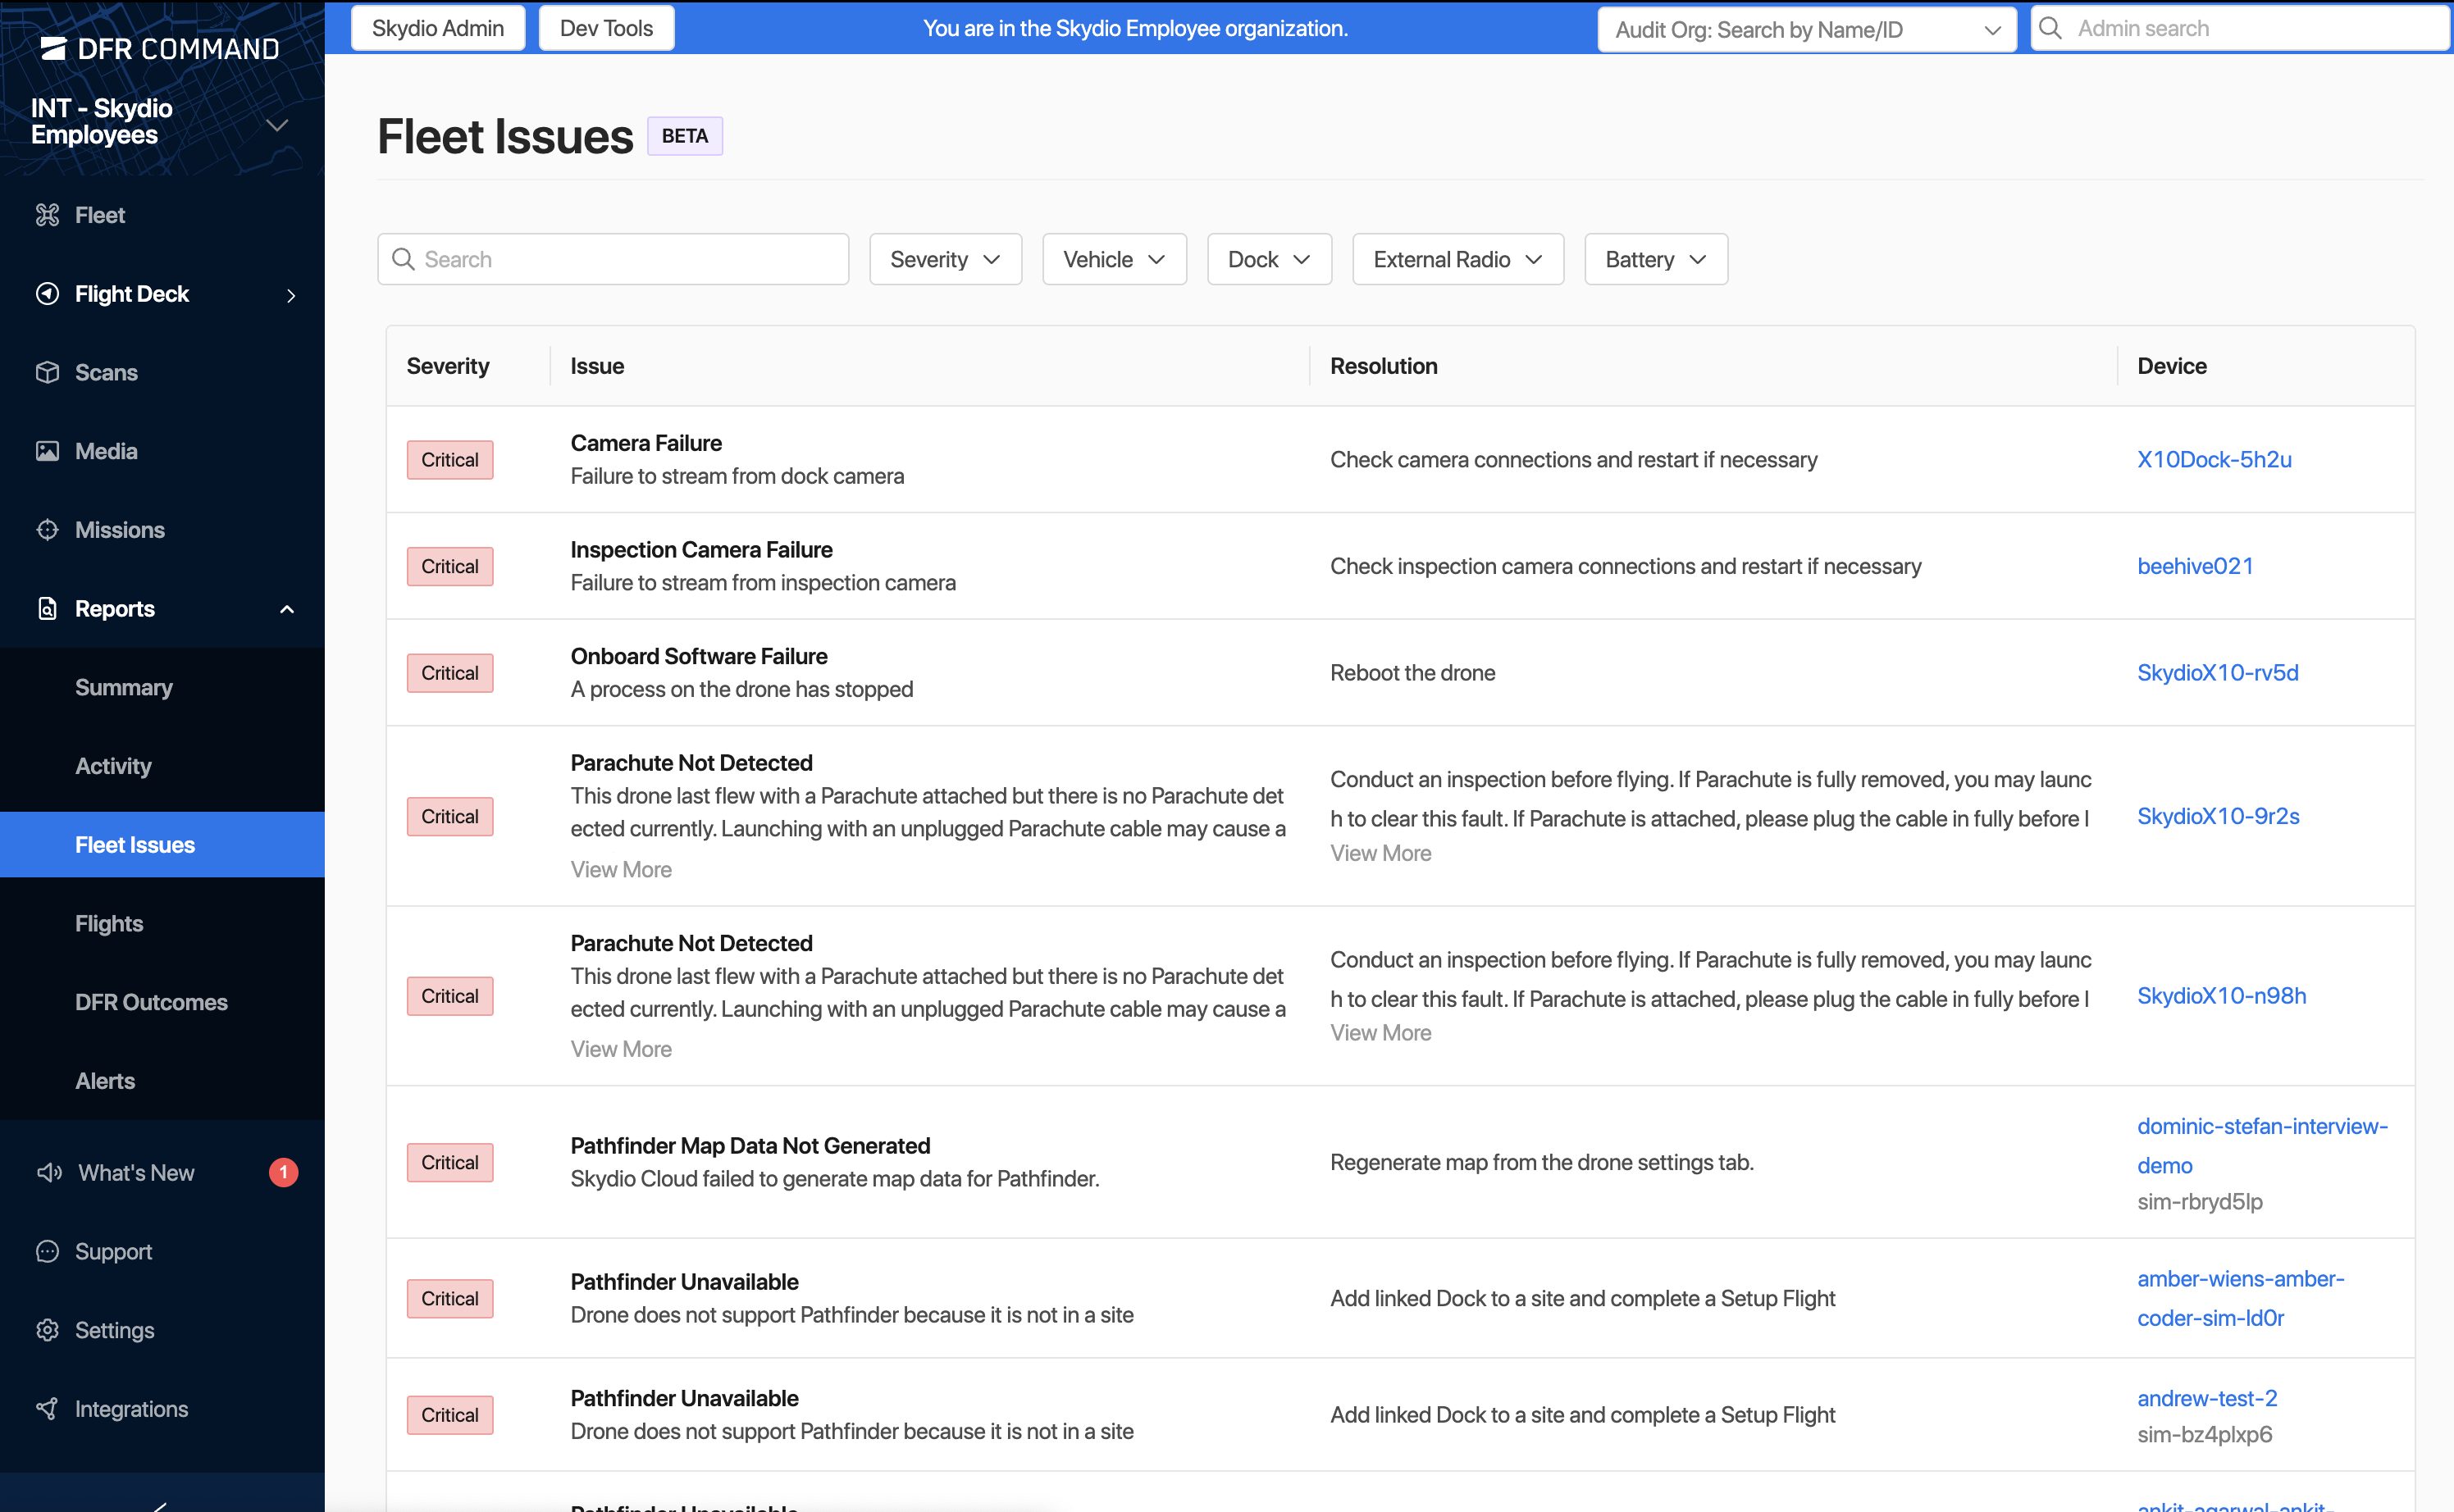Open the Vehicle filter dropdown
The image size is (2454, 1512).
point(1114,259)
